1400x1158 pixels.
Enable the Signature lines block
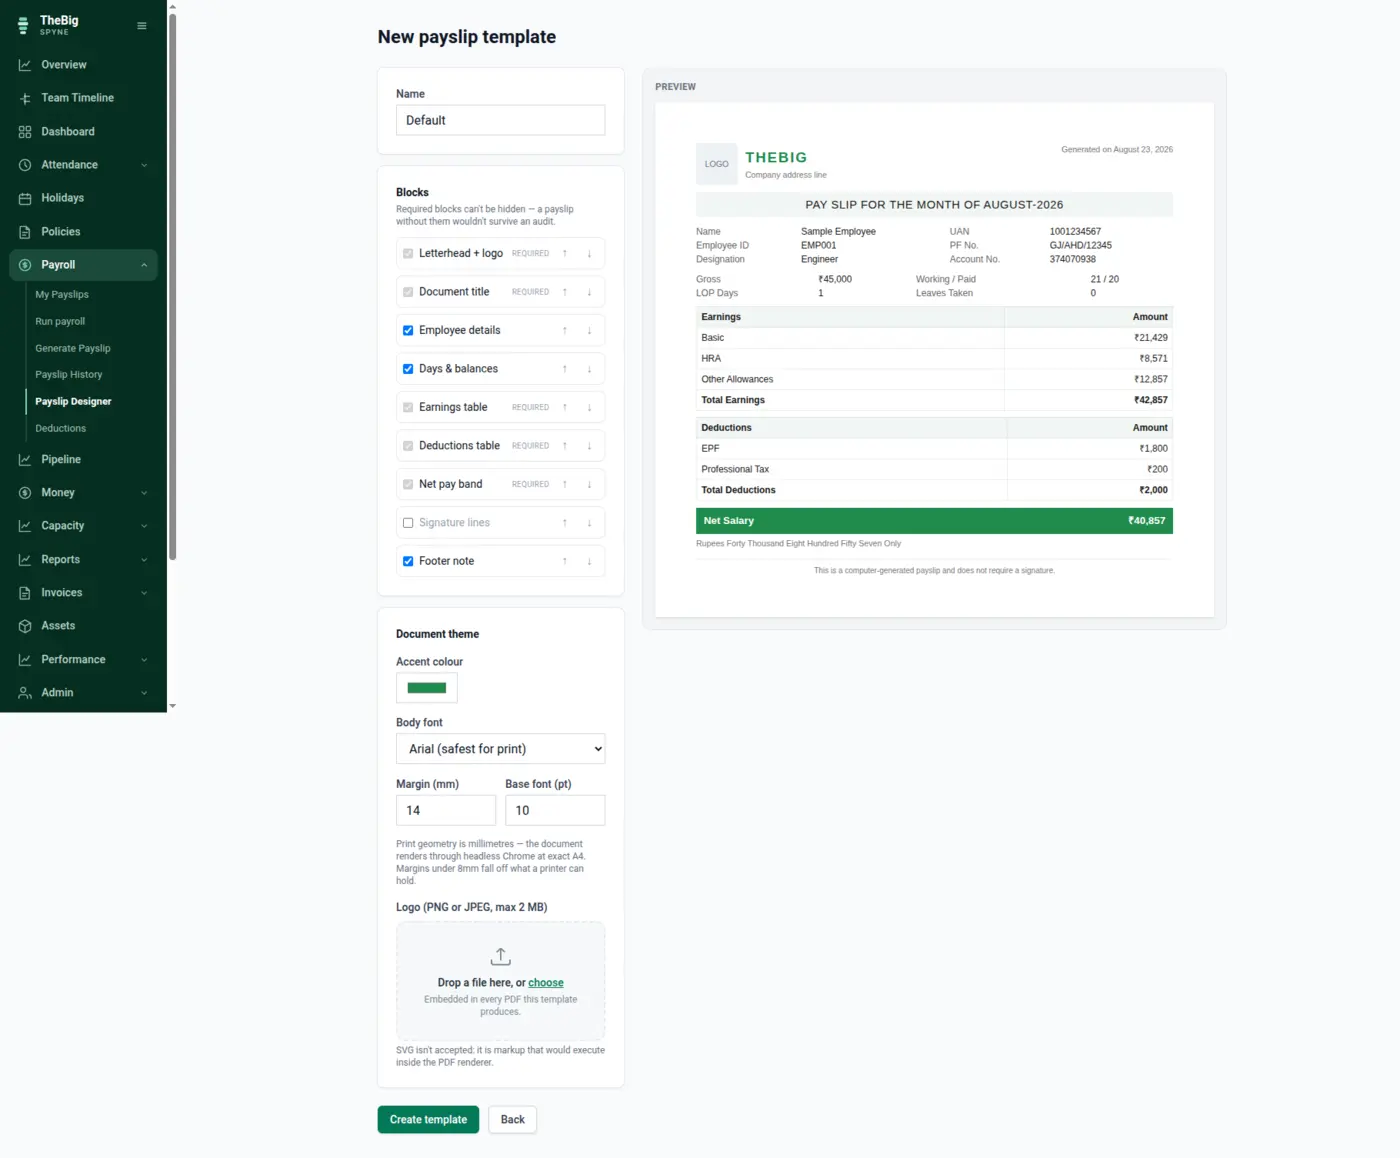click(x=408, y=523)
